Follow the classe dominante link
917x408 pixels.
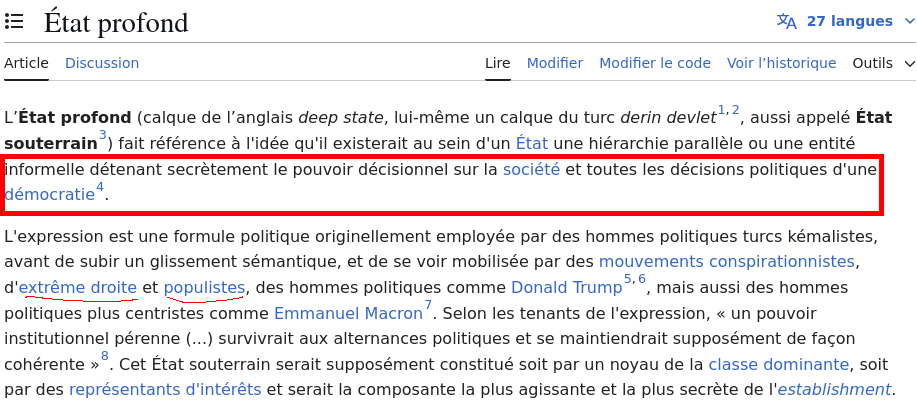click(778, 365)
